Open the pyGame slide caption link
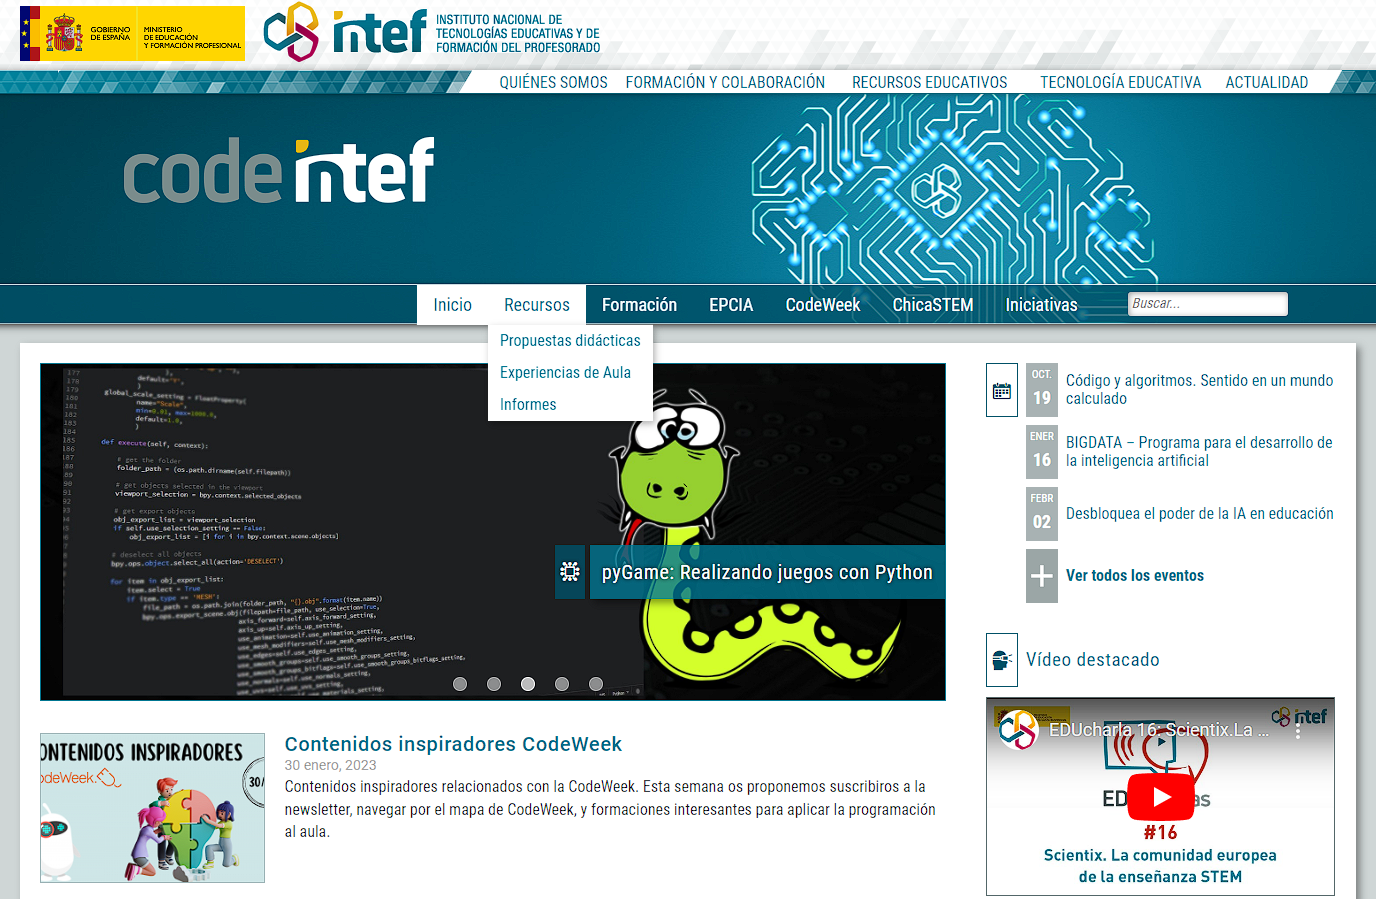The height and width of the screenshot is (899, 1376). click(x=767, y=572)
